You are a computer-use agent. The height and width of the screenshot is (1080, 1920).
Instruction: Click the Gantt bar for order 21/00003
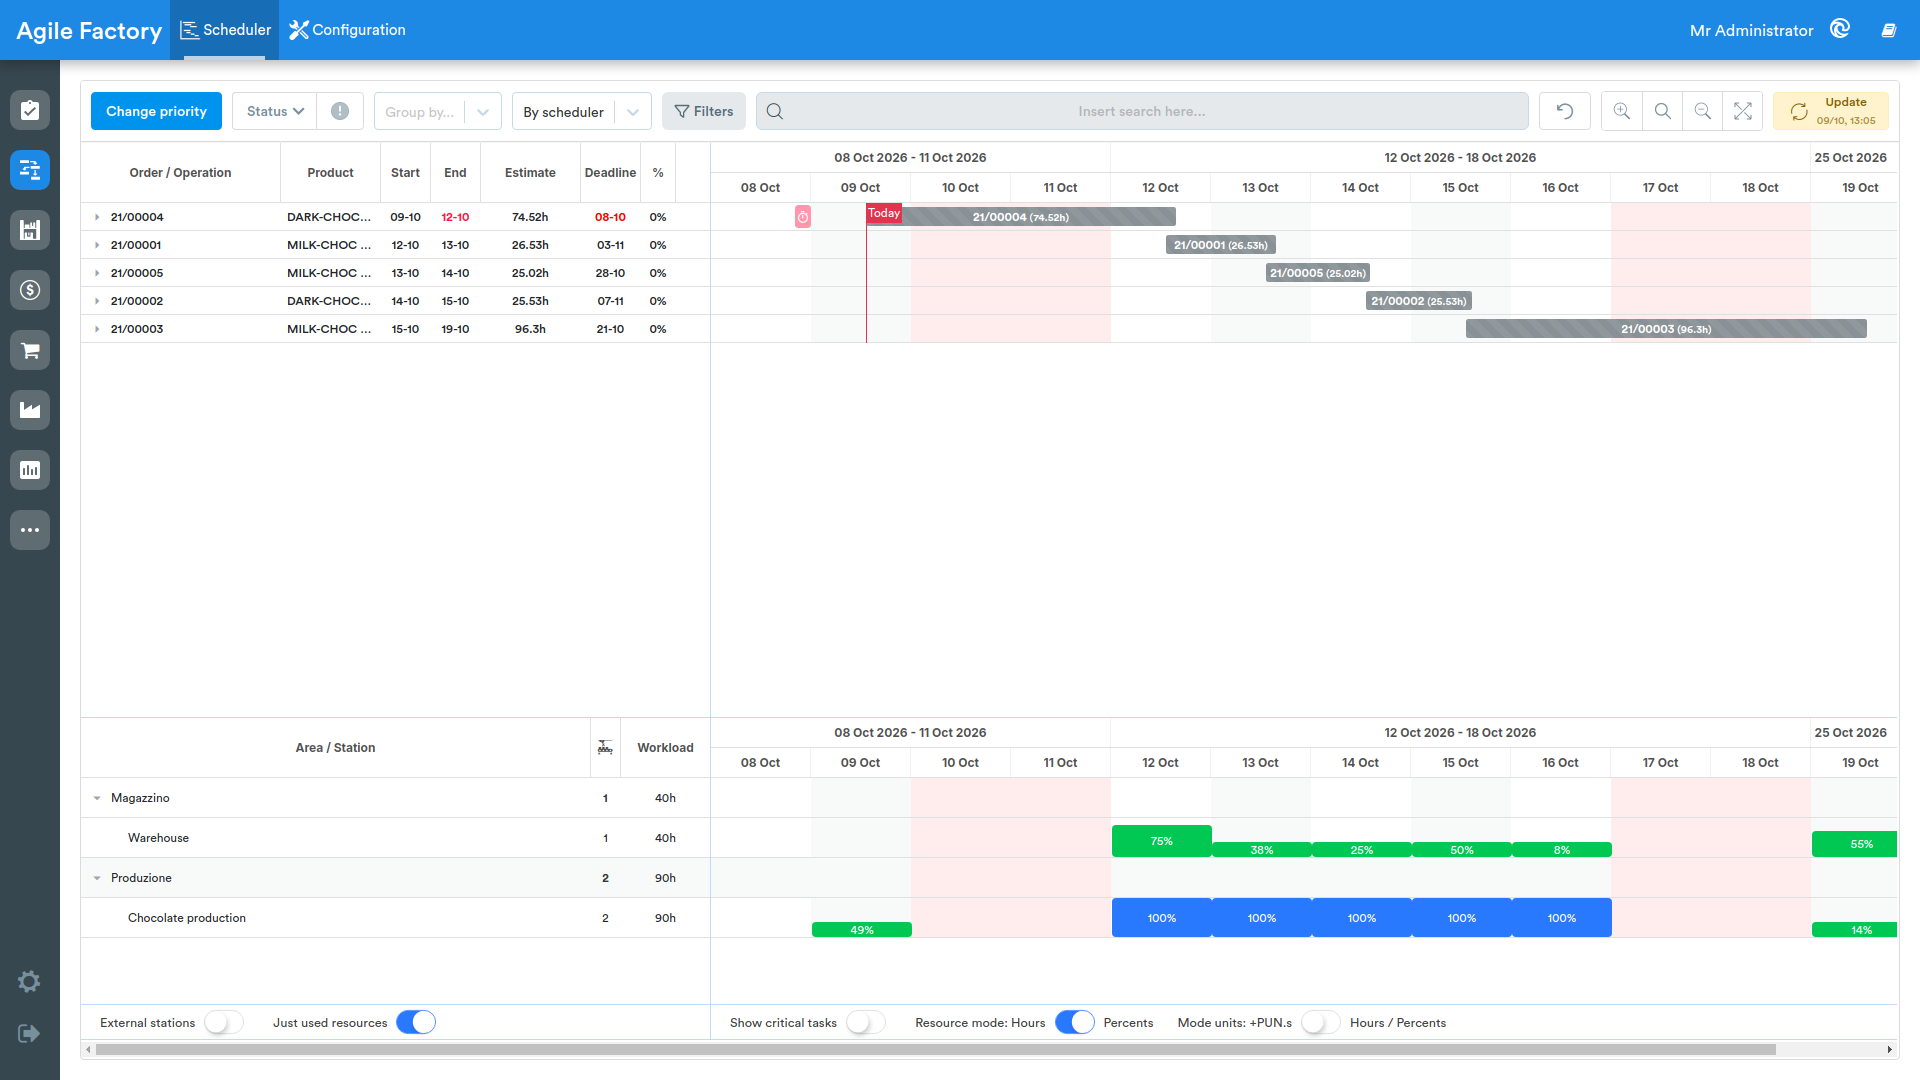click(1666, 329)
